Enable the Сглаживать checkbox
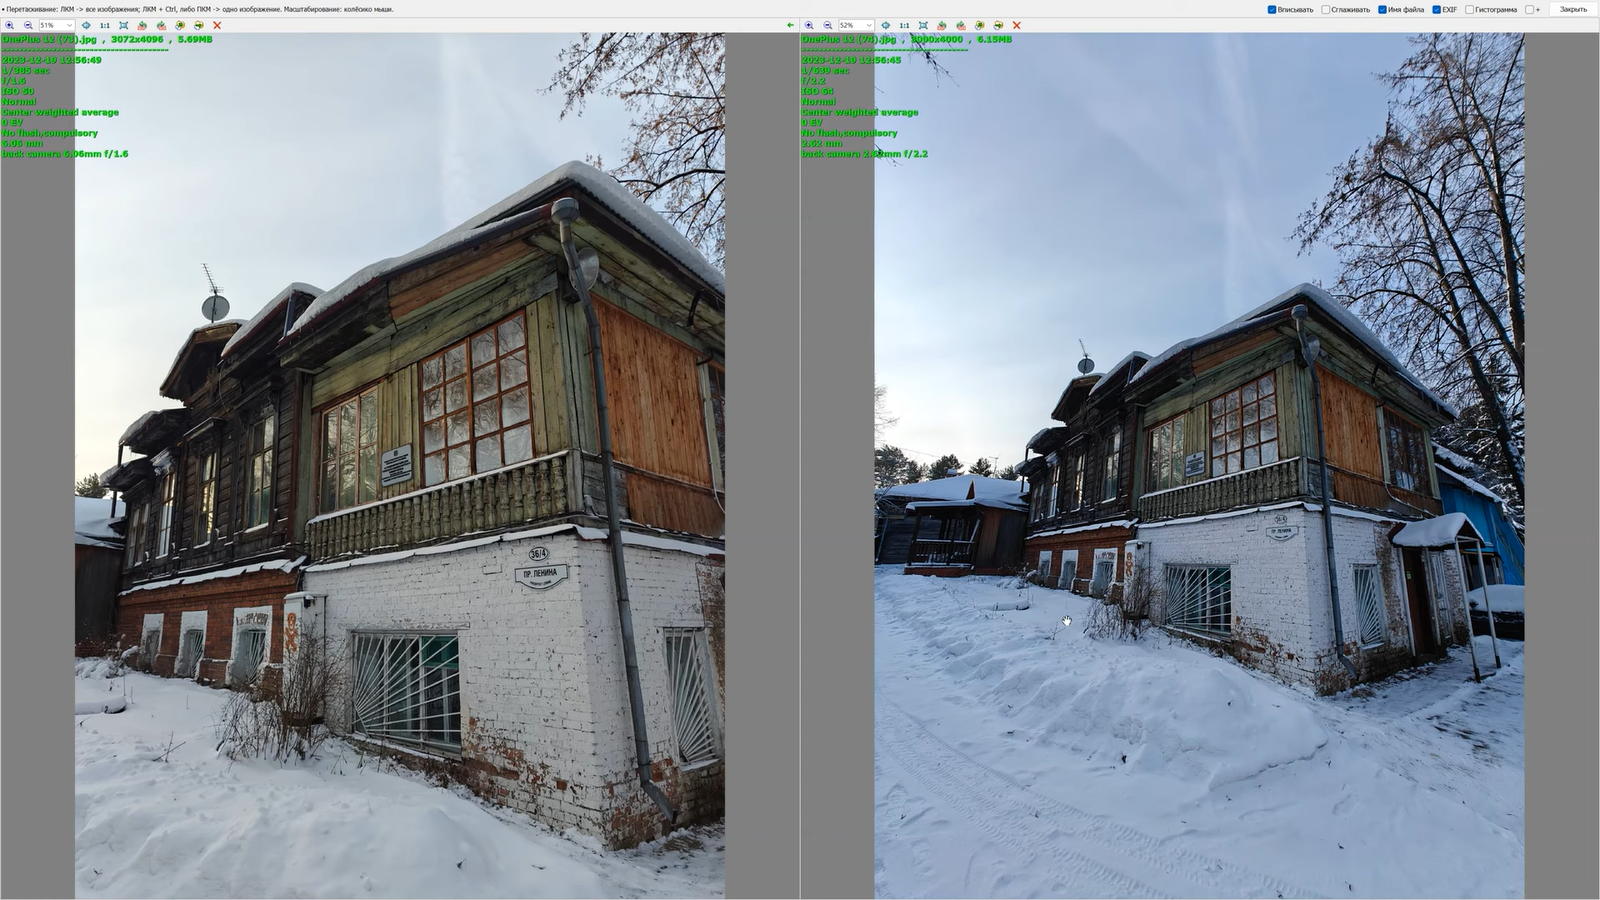 [1326, 10]
